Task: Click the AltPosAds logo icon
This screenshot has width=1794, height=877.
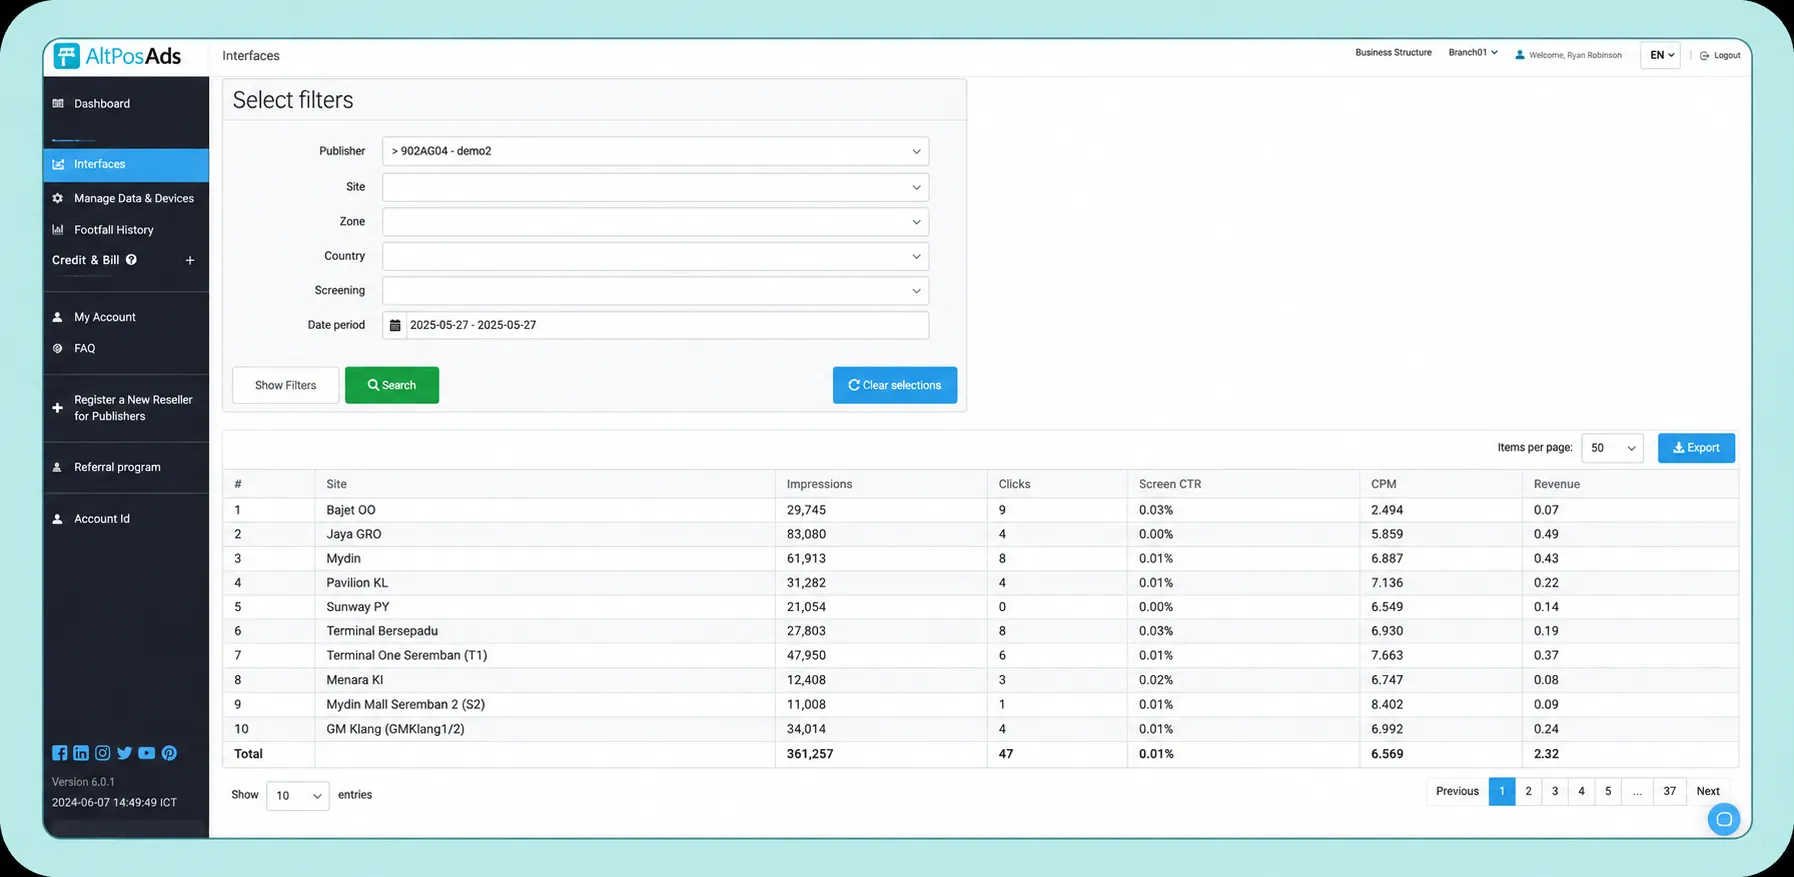Action: pyautogui.click(x=66, y=56)
